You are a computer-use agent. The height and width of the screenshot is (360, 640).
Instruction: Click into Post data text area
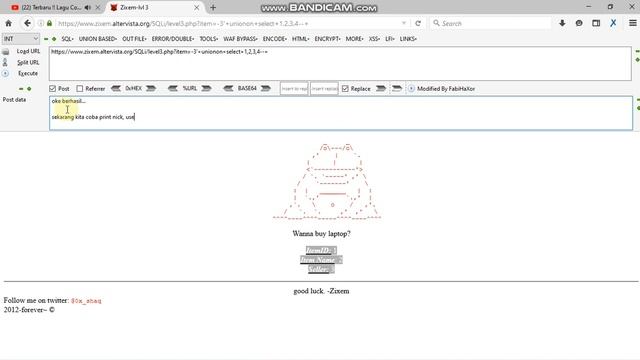pos(341,113)
